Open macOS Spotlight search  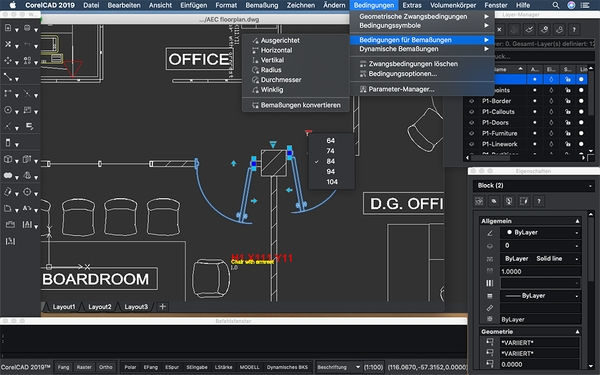[x=556, y=5]
